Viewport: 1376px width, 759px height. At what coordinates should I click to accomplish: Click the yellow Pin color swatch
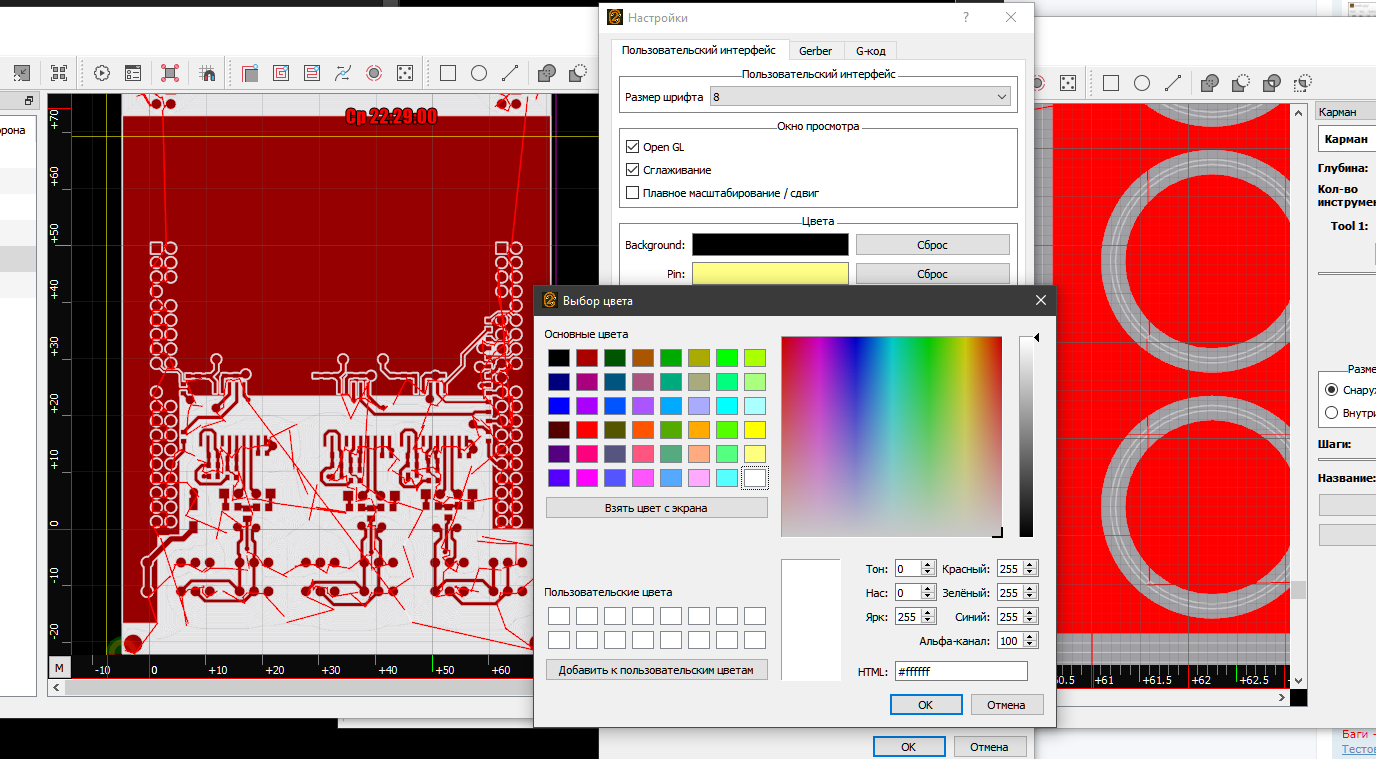coord(770,274)
